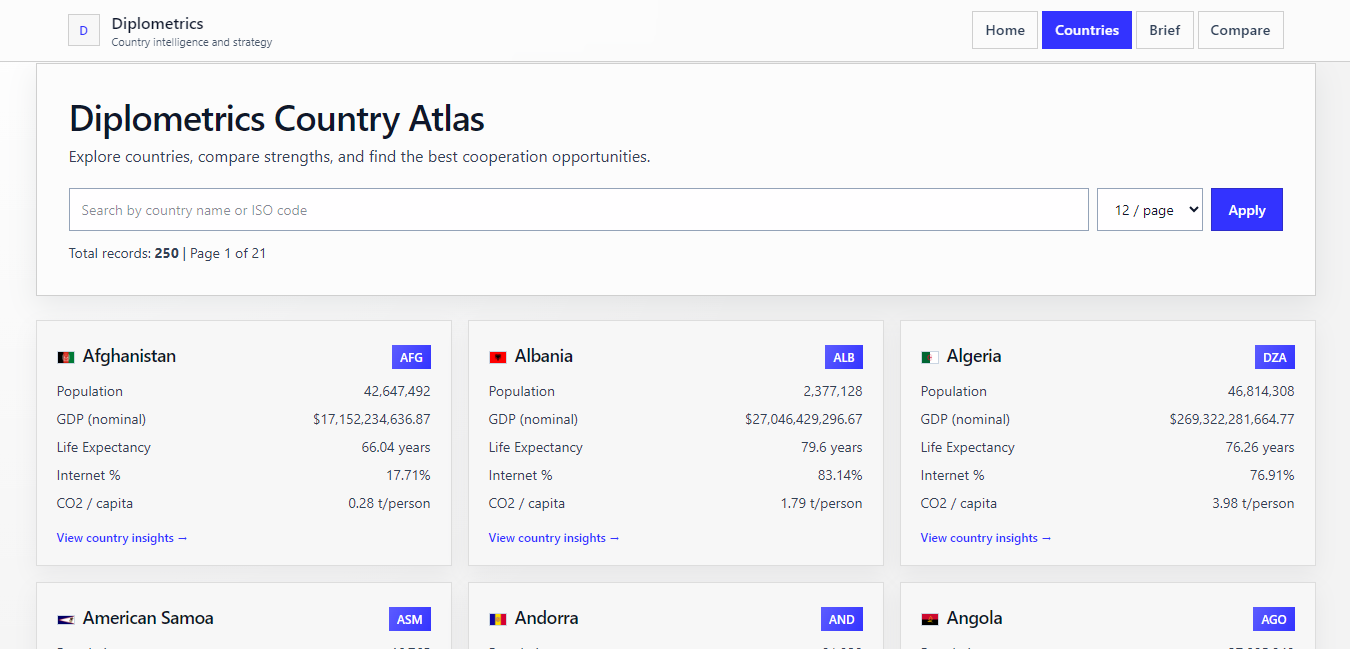Click the Angola flag icon
This screenshot has height=649, width=1350.
click(x=929, y=620)
